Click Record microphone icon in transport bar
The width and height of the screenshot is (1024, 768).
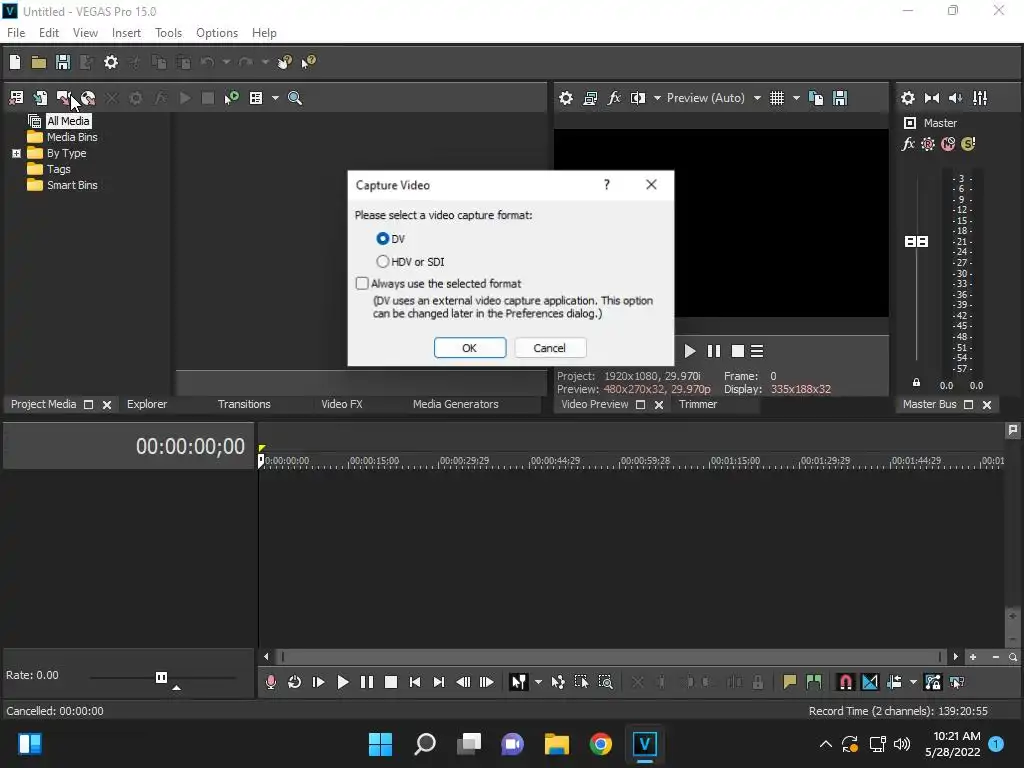point(270,682)
